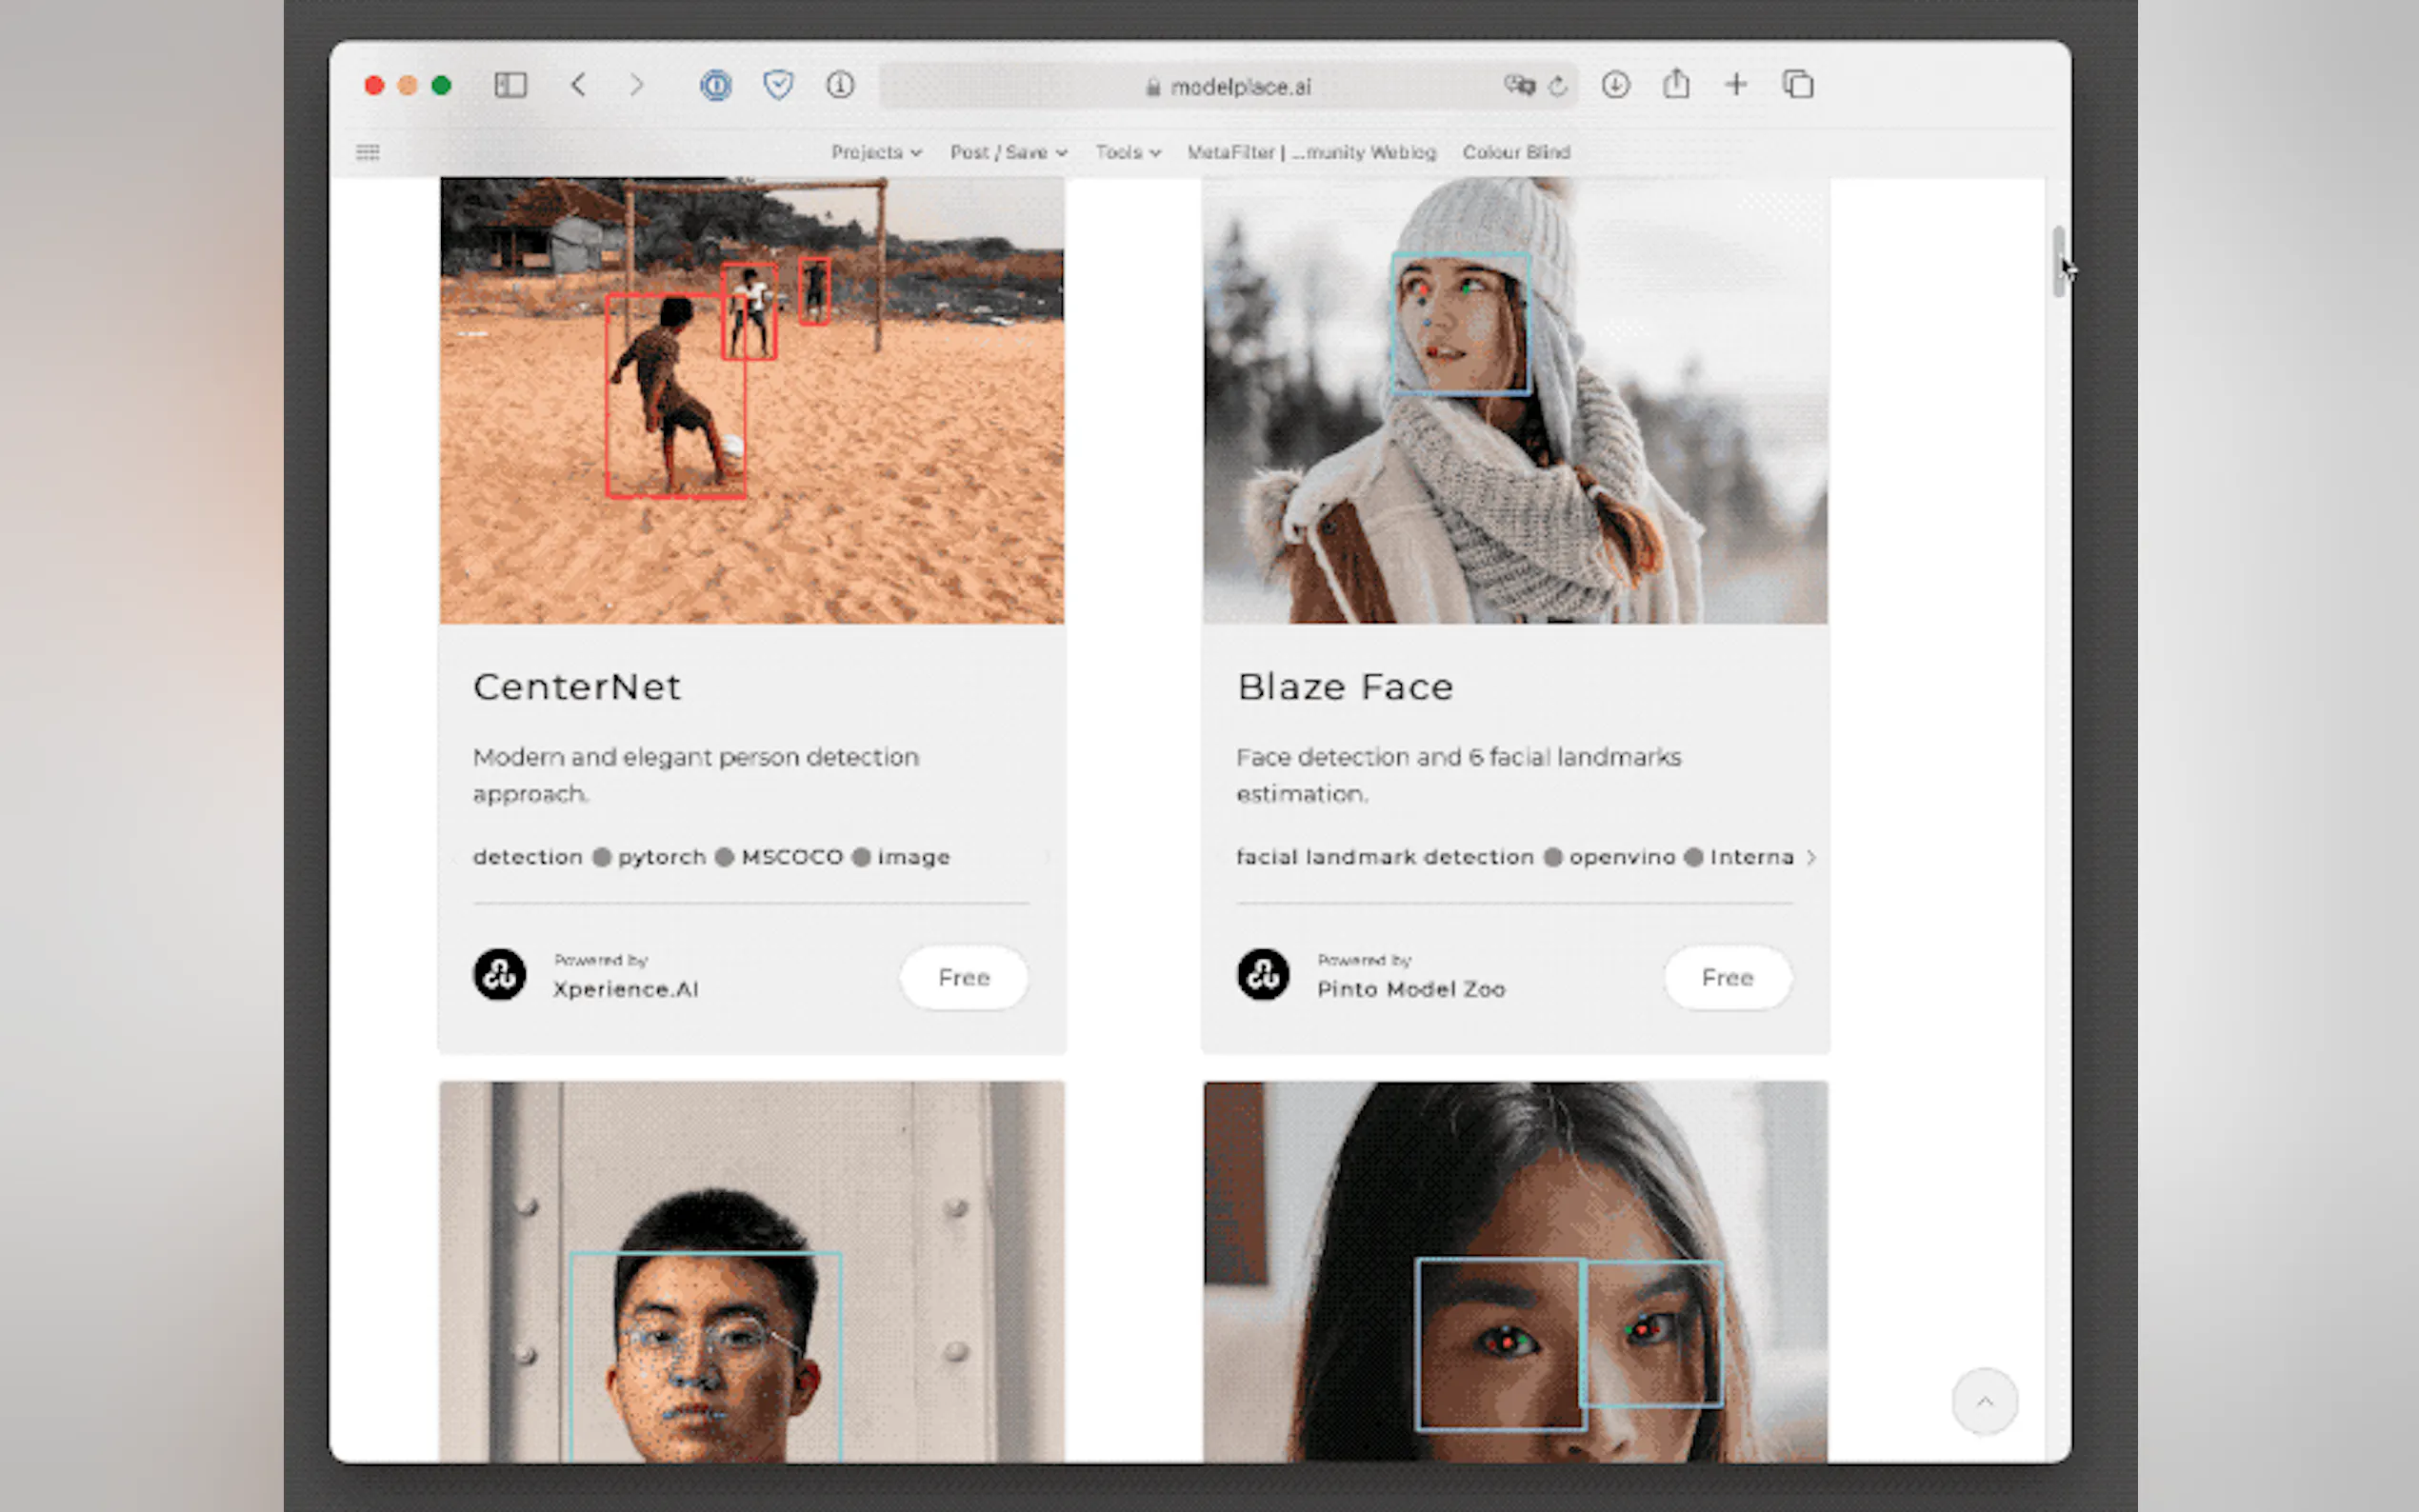Toggle the Safari sidebar icon
Screen dimensions: 2419x1512
tap(510, 85)
